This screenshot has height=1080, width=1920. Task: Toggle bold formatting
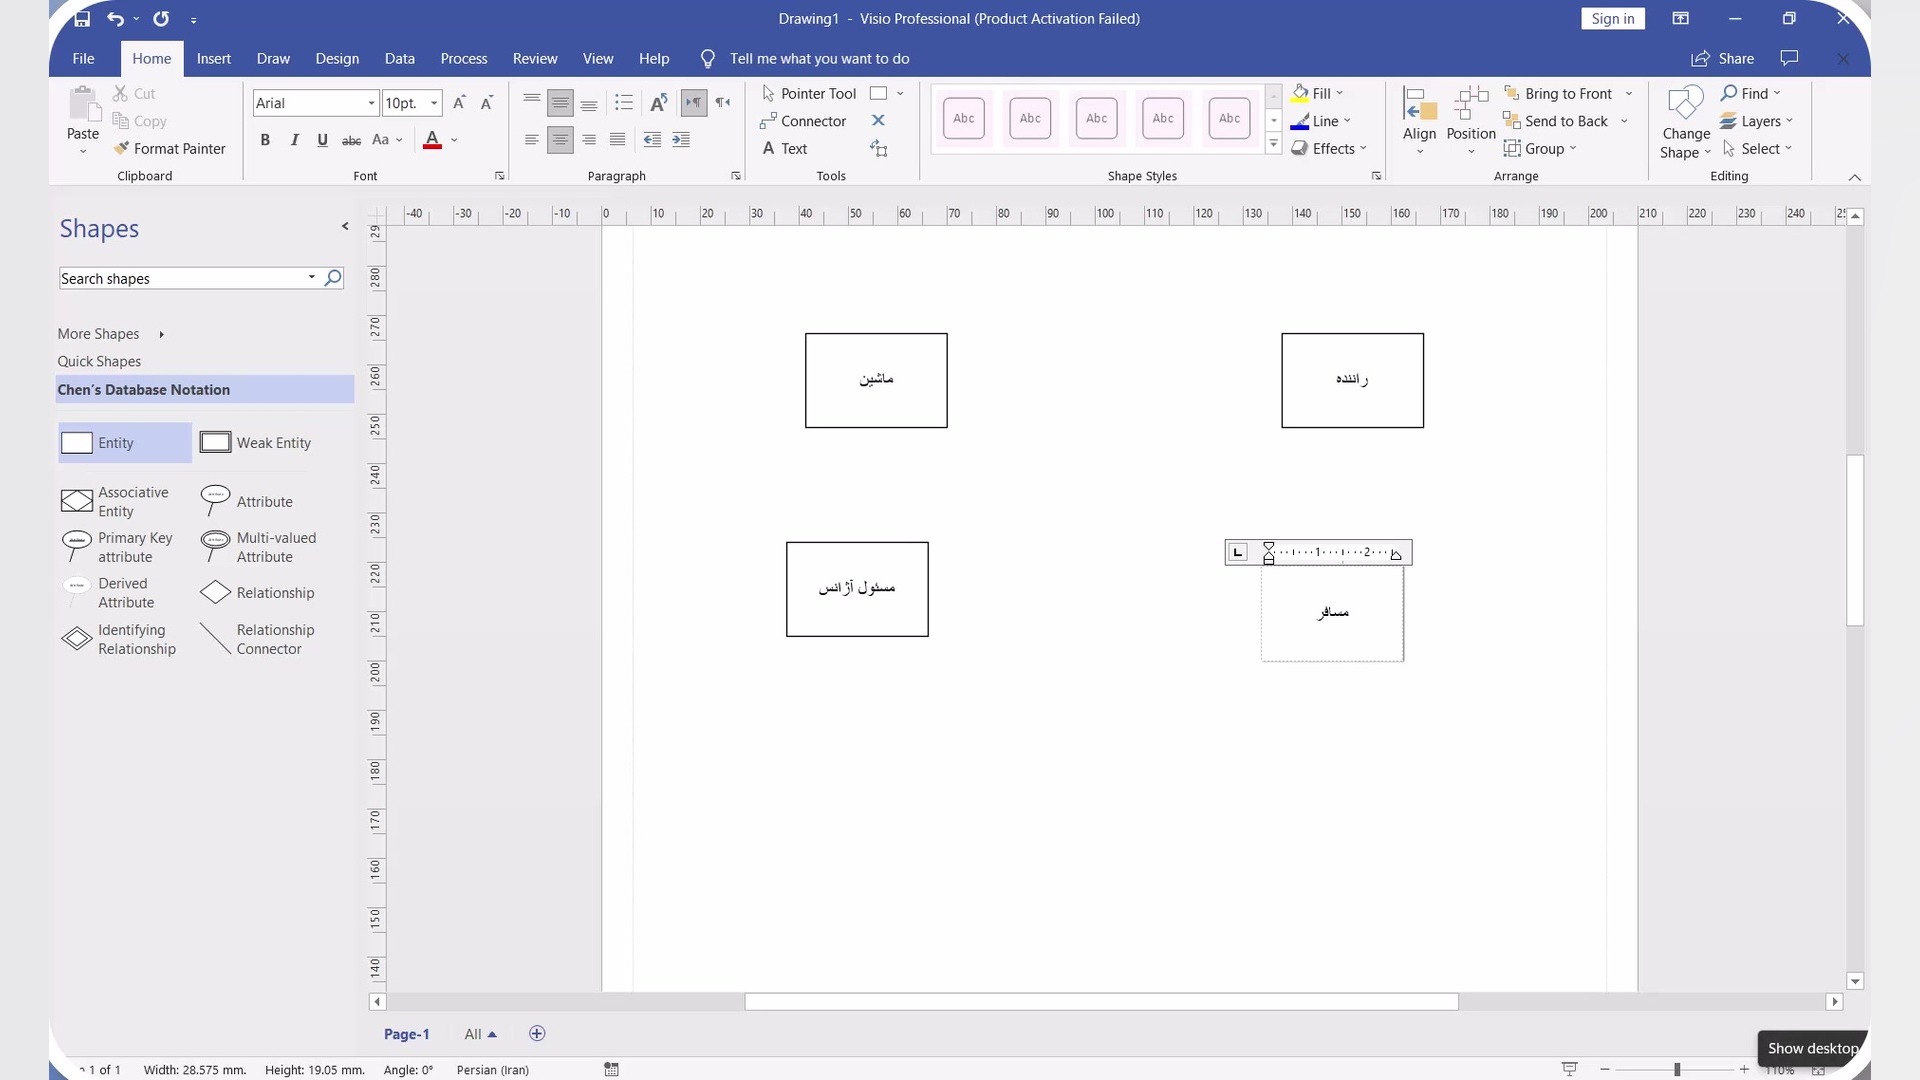[x=265, y=140]
